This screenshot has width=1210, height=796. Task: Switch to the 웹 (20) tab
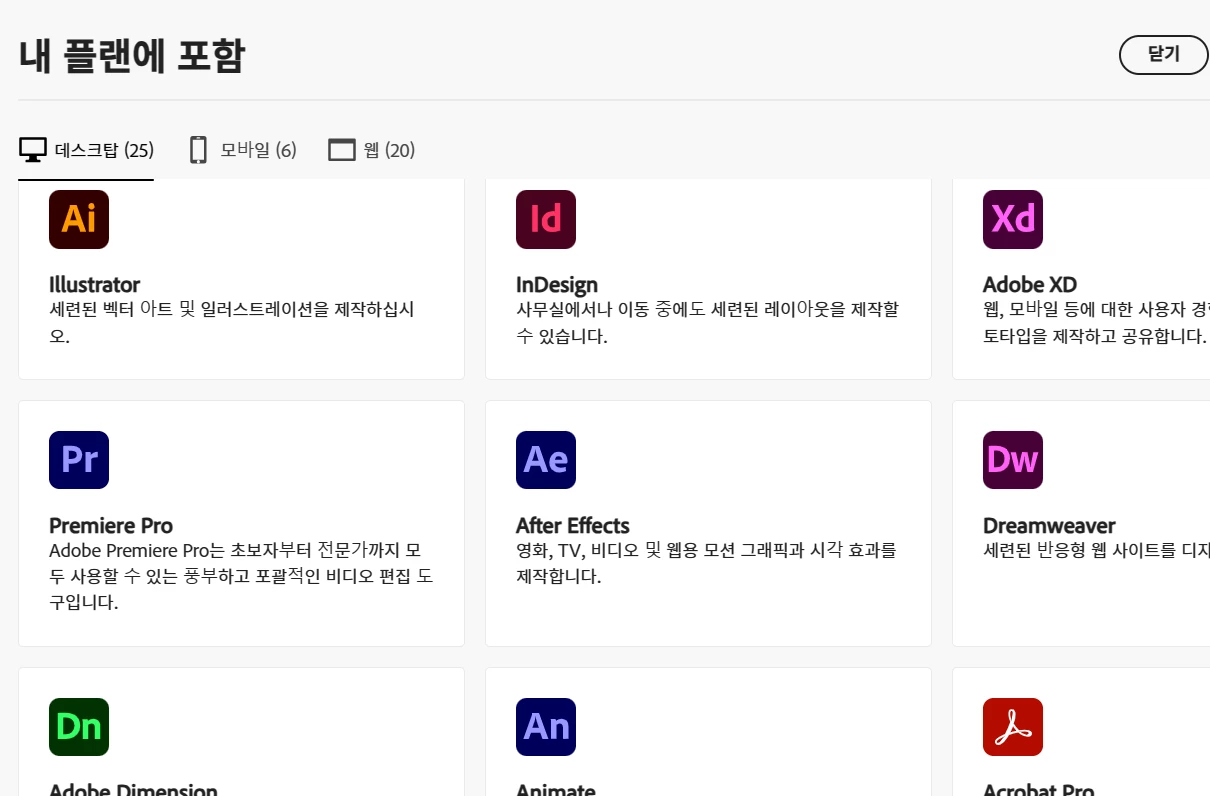tap(371, 150)
